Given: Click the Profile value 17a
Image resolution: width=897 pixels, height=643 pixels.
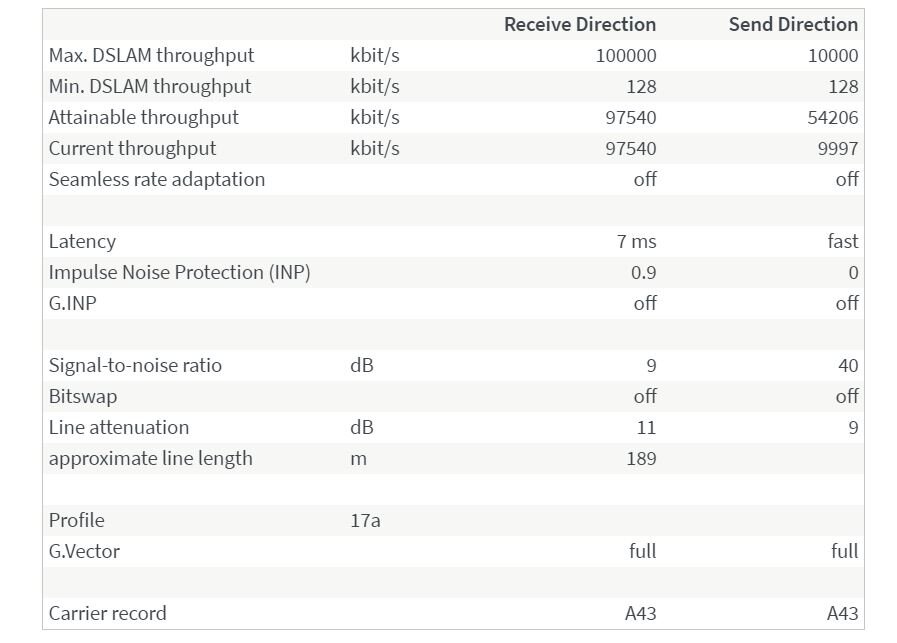Looking at the screenshot, I should pyautogui.click(x=365, y=521).
